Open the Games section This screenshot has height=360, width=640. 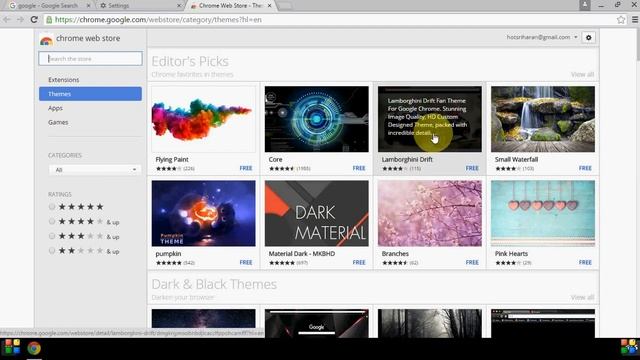coord(58,122)
